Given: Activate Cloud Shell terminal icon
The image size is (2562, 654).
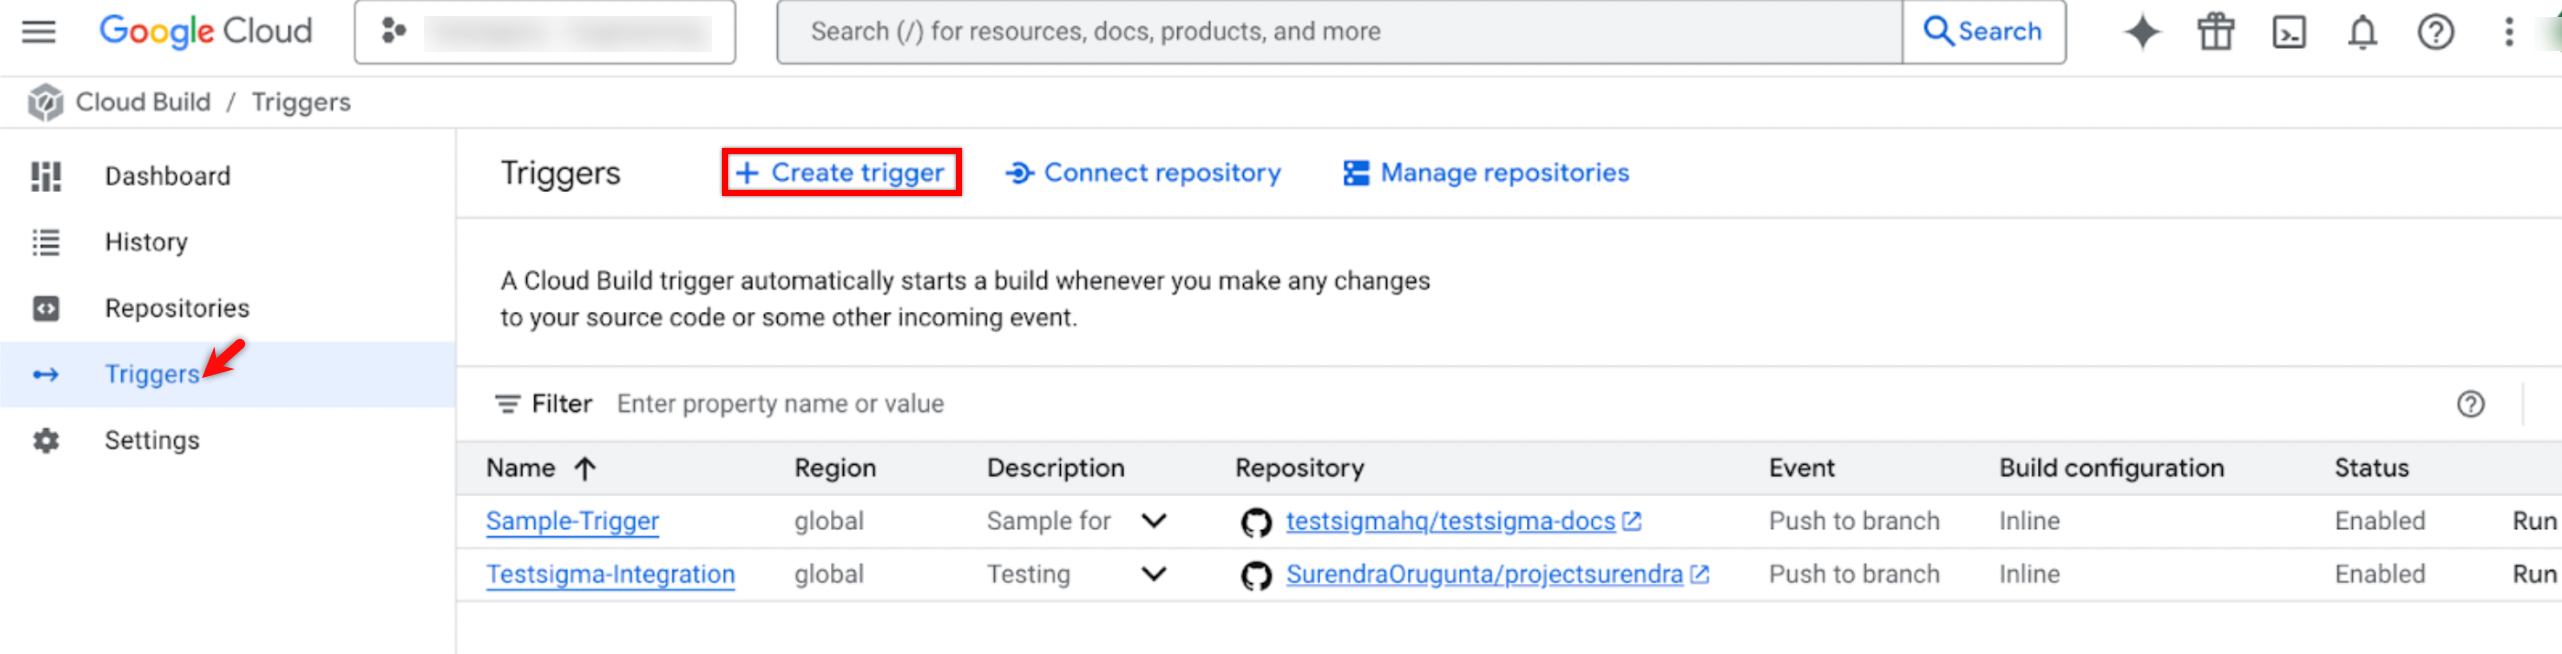Looking at the screenshot, I should click(x=2288, y=32).
